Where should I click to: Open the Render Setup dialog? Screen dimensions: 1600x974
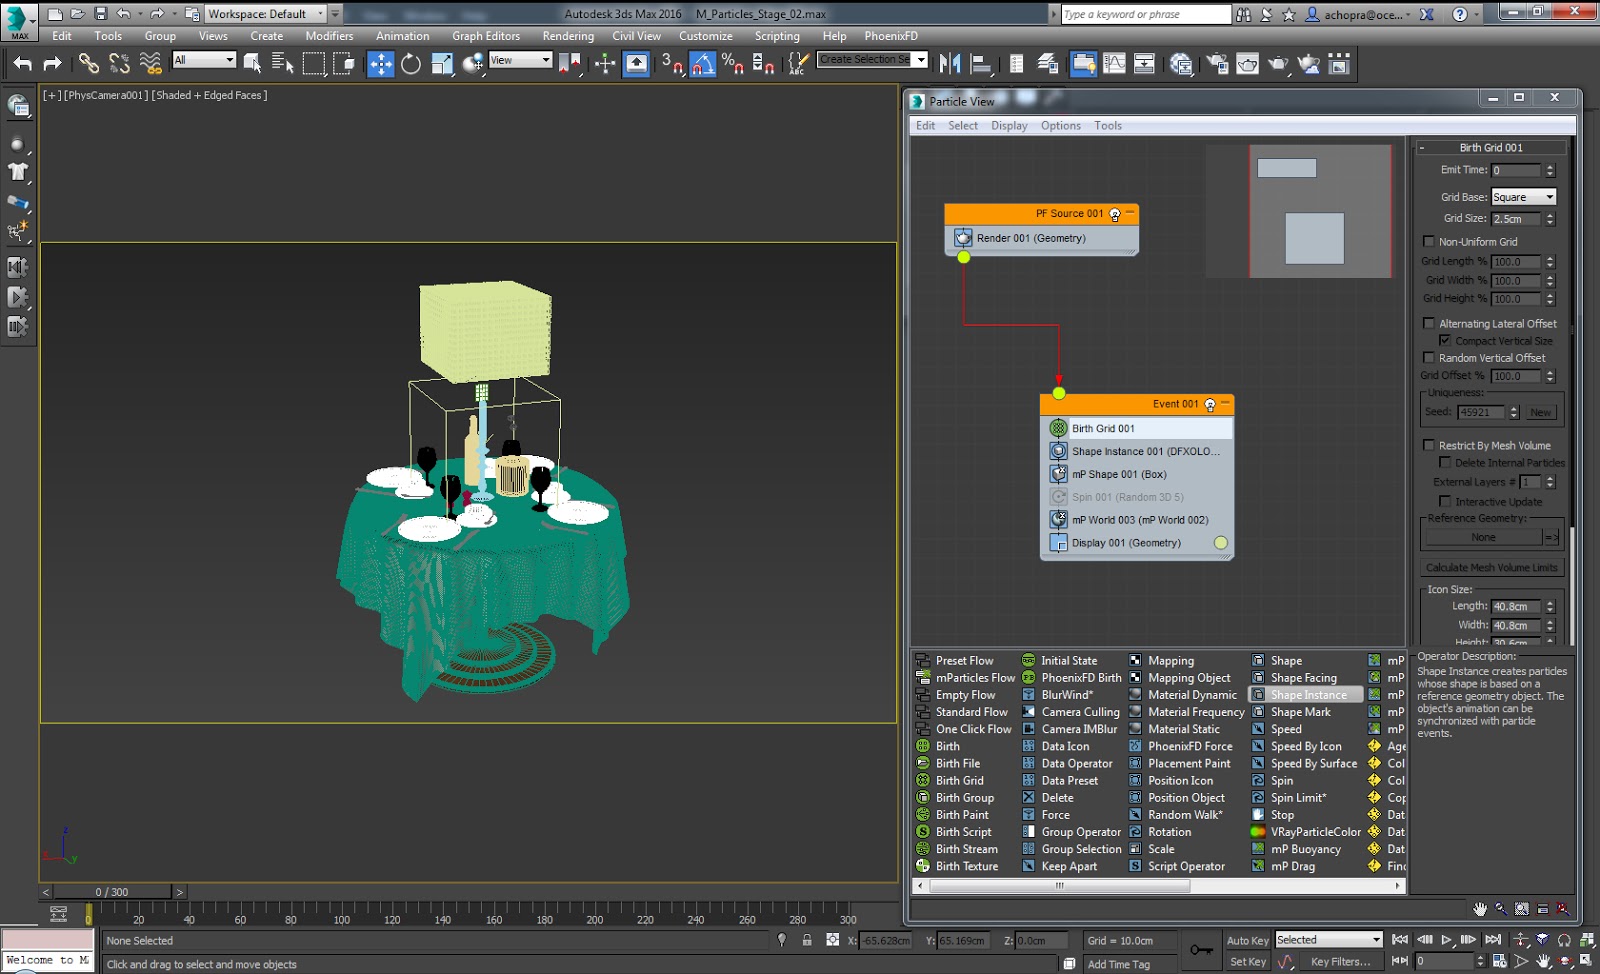1215,62
